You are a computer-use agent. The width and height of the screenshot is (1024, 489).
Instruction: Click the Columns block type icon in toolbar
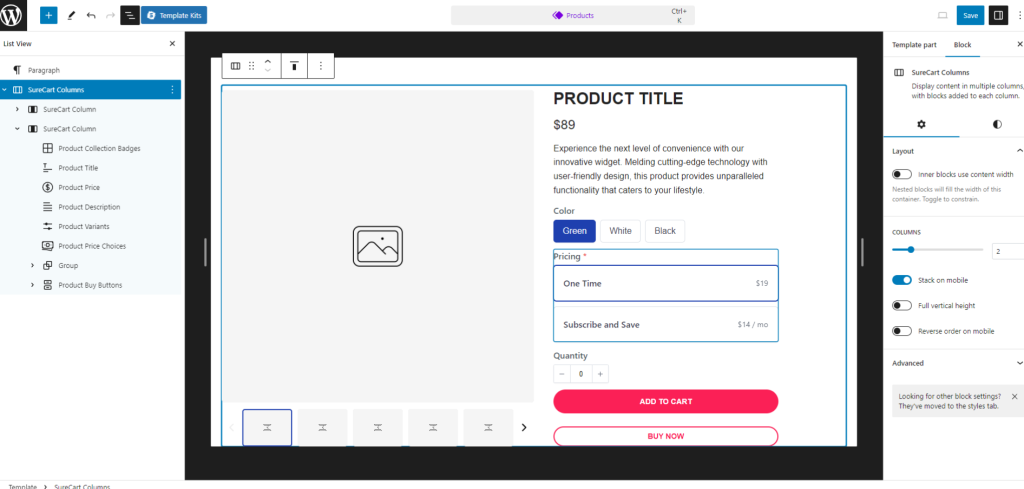(x=236, y=66)
